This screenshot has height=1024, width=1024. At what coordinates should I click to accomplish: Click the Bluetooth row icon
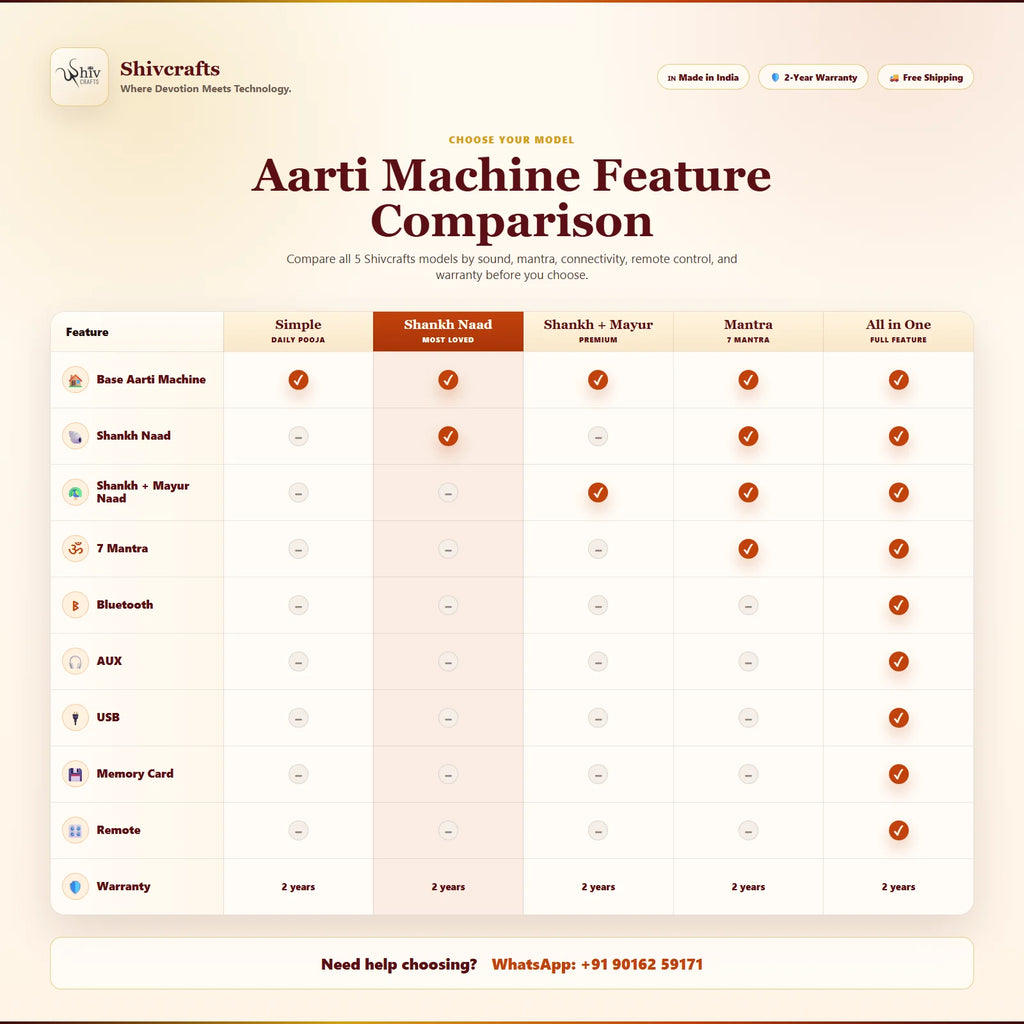point(75,605)
